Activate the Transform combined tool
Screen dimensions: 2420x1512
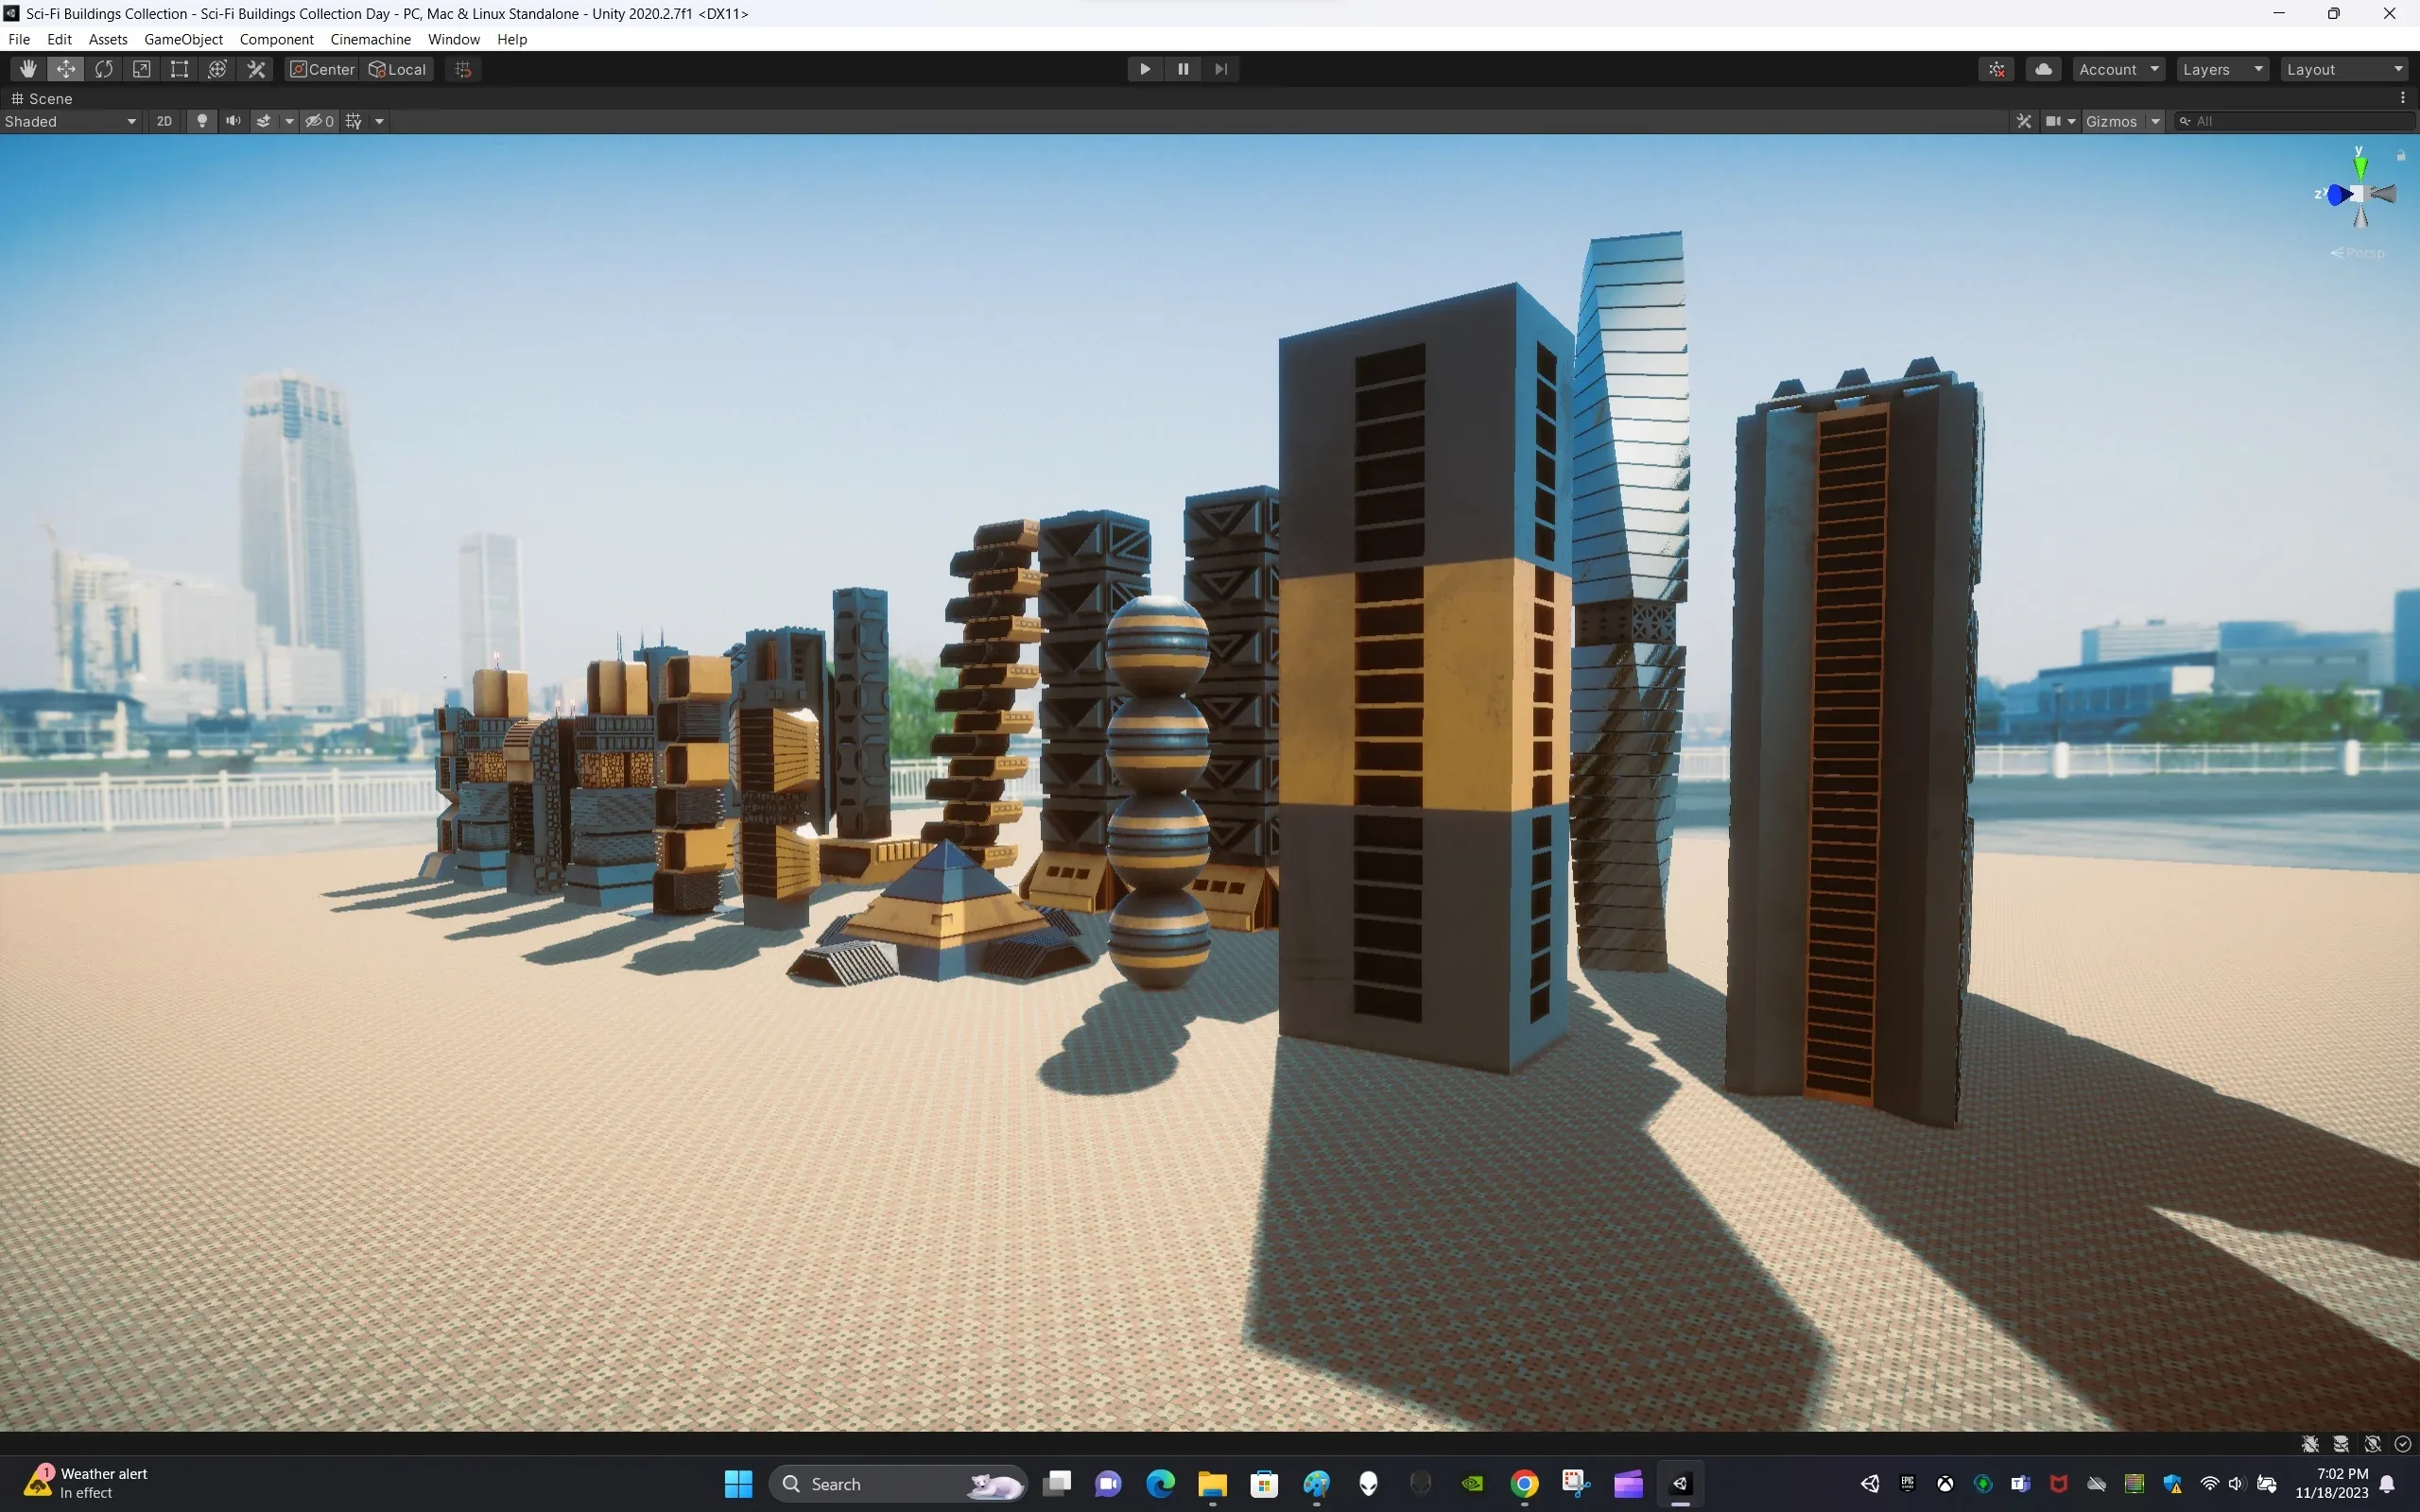point(217,68)
